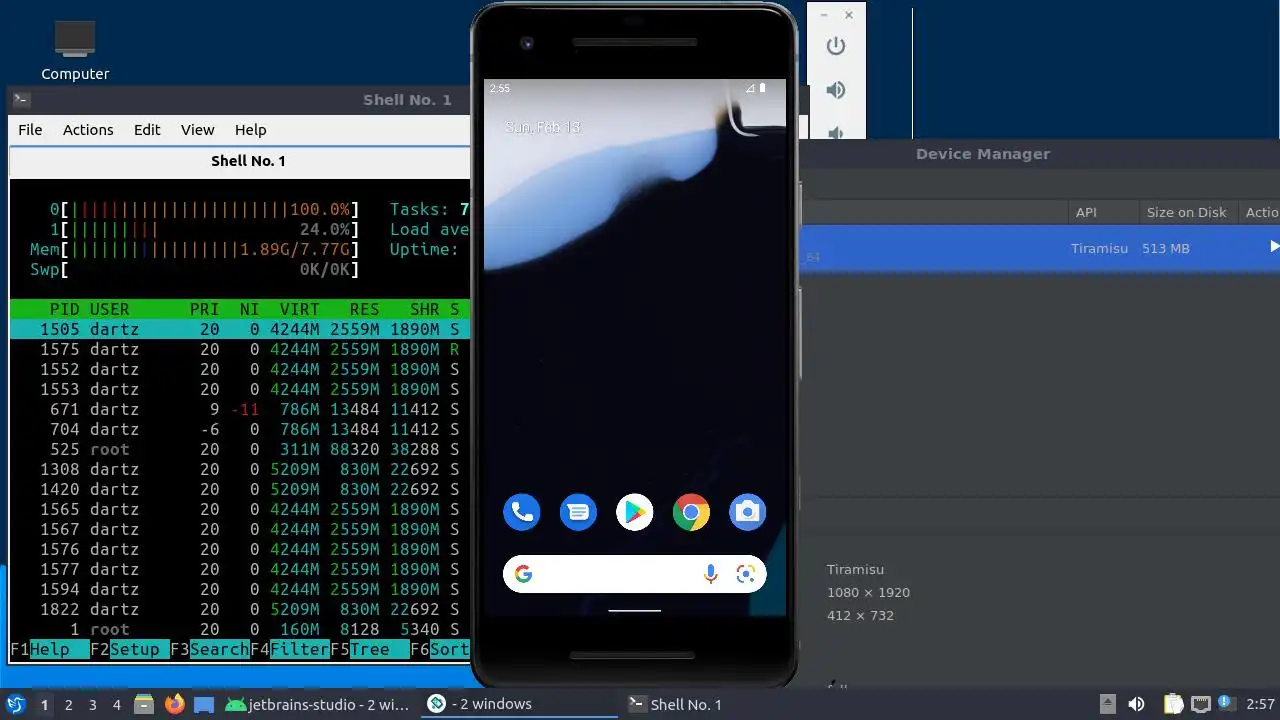Select htop process row with PID 1575

[x=240, y=349]
